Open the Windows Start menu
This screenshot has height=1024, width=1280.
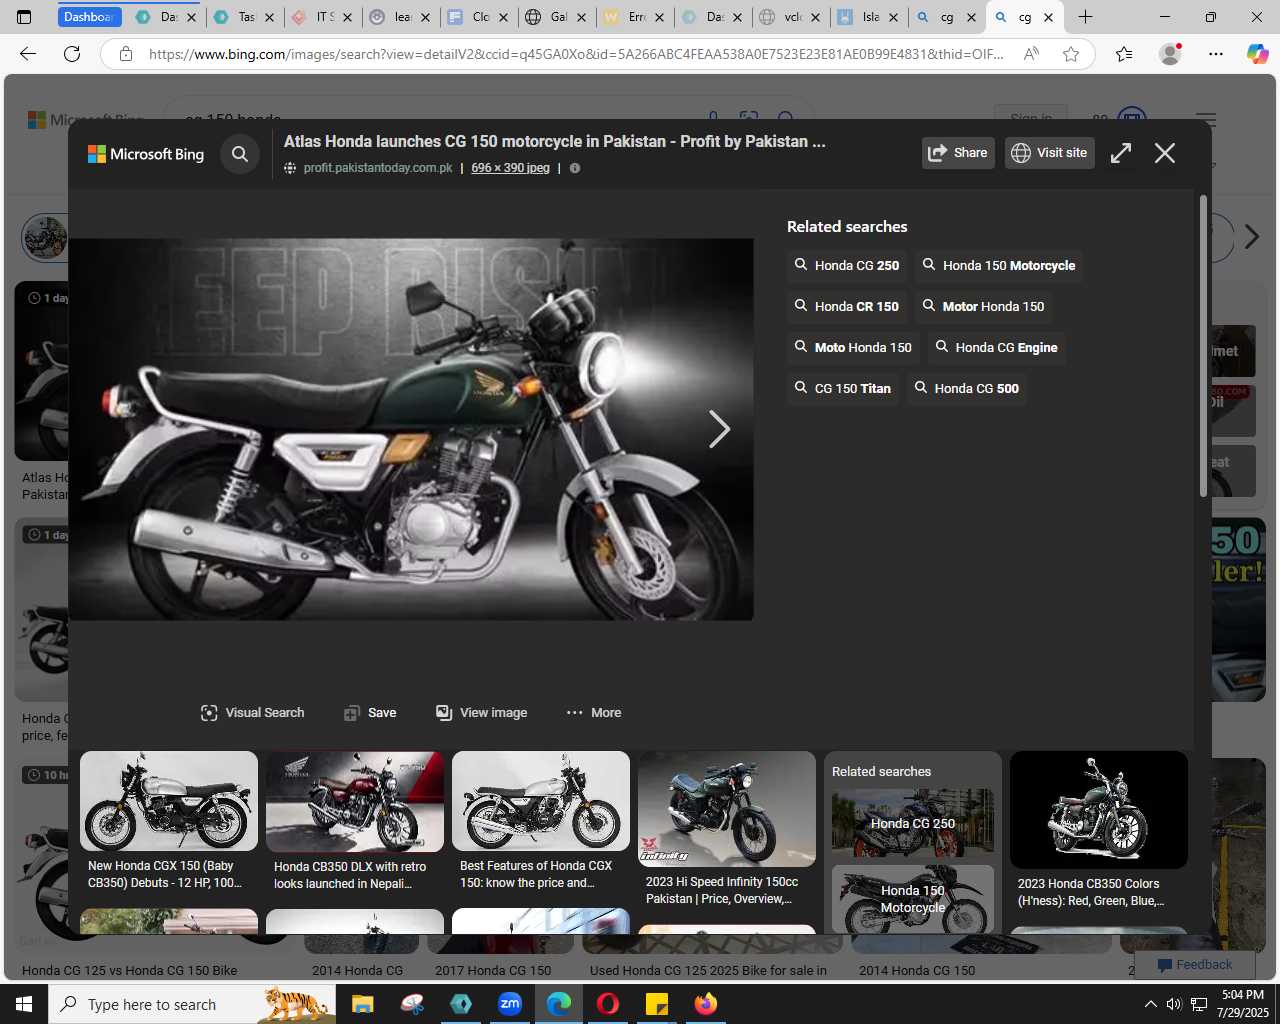pyautogui.click(x=24, y=1004)
